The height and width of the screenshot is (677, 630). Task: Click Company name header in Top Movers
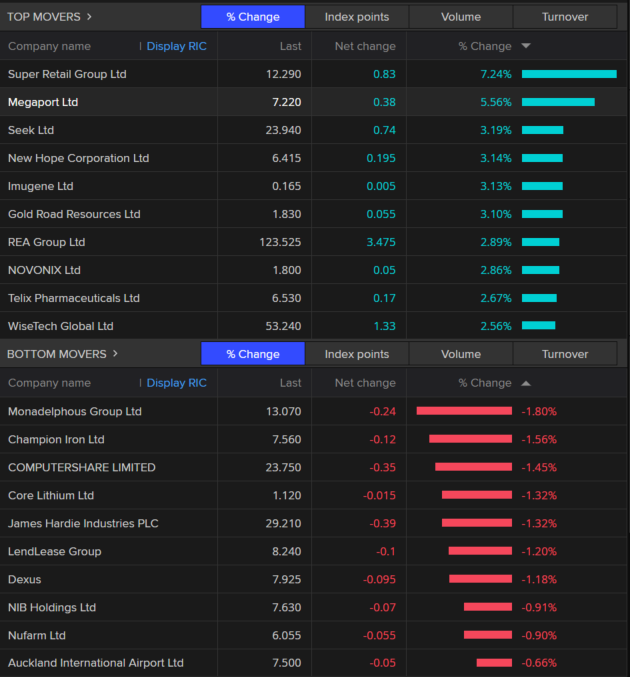pyautogui.click(x=49, y=46)
